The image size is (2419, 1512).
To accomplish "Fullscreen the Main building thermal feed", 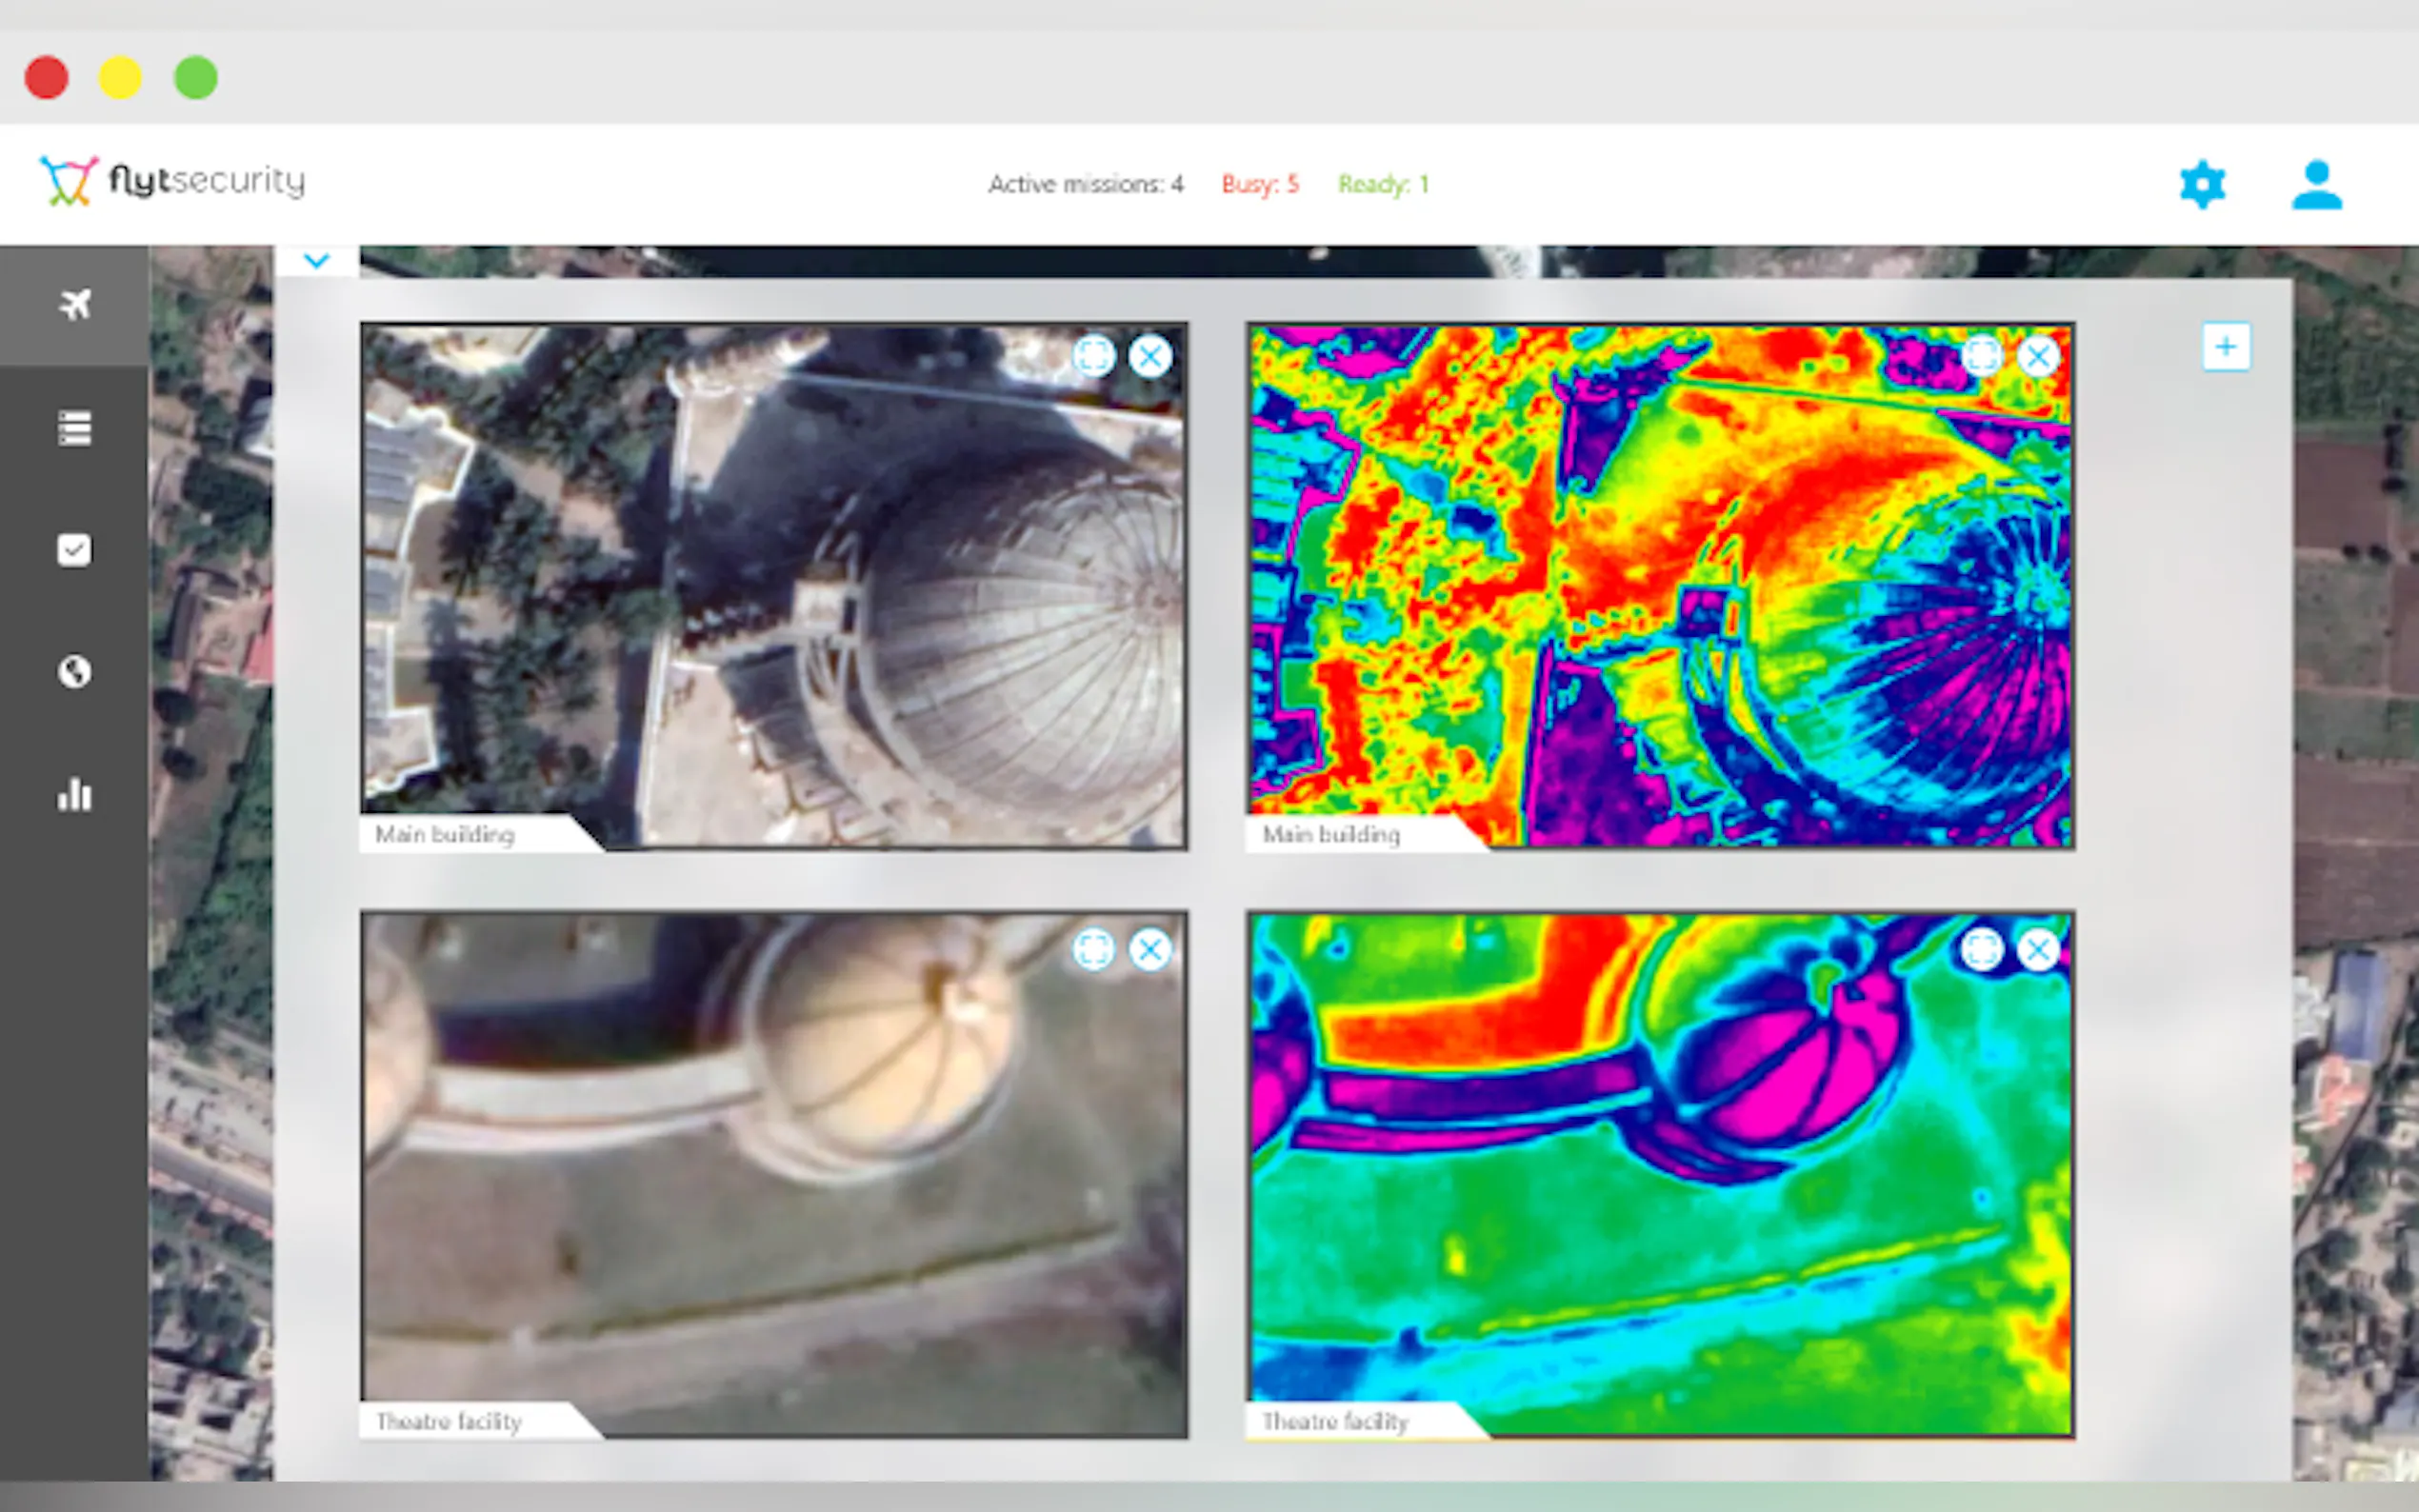I will click(x=1981, y=356).
